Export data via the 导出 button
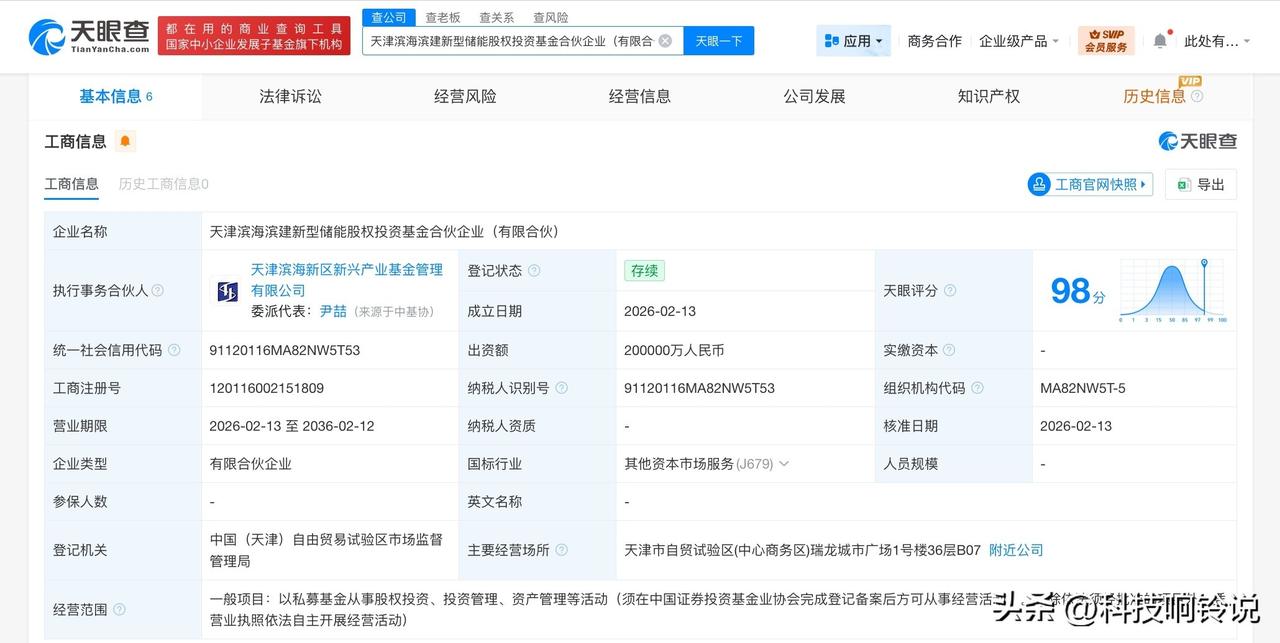 [1200, 184]
